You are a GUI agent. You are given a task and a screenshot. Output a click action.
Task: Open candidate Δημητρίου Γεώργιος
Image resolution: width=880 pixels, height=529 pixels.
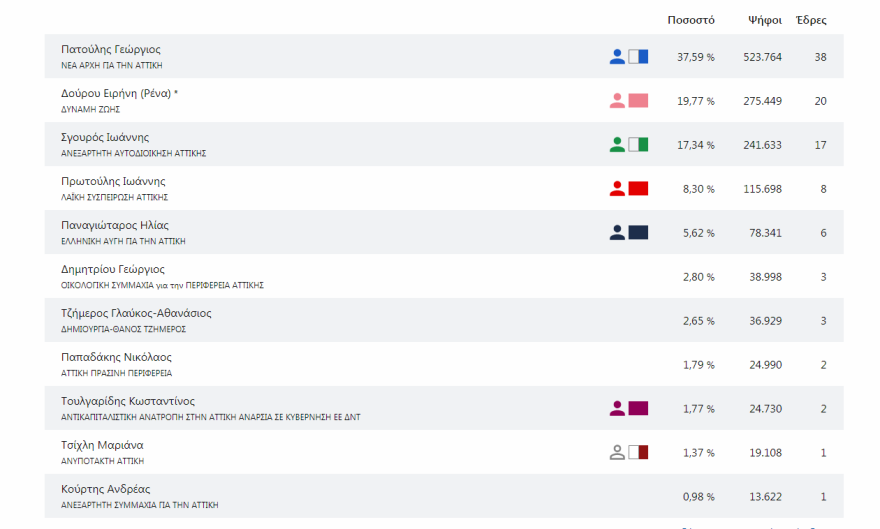[x=112, y=270]
